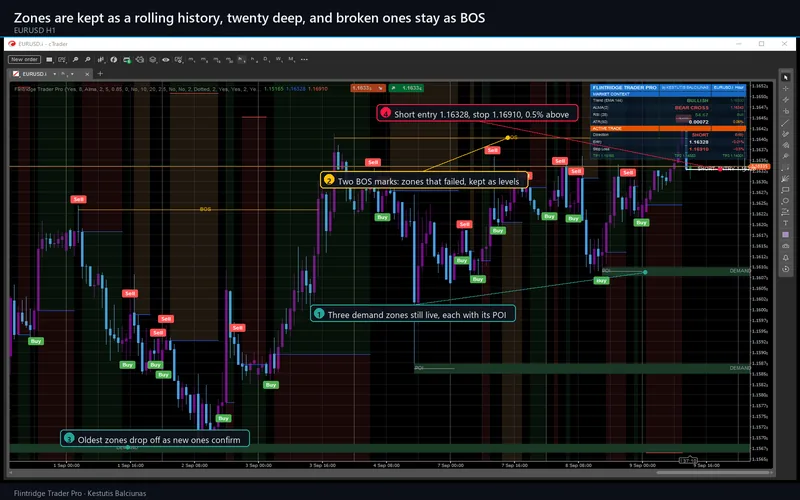Open the more timeframes ellipsis menu
Screen dimensions: 800x500
[304, 60]
